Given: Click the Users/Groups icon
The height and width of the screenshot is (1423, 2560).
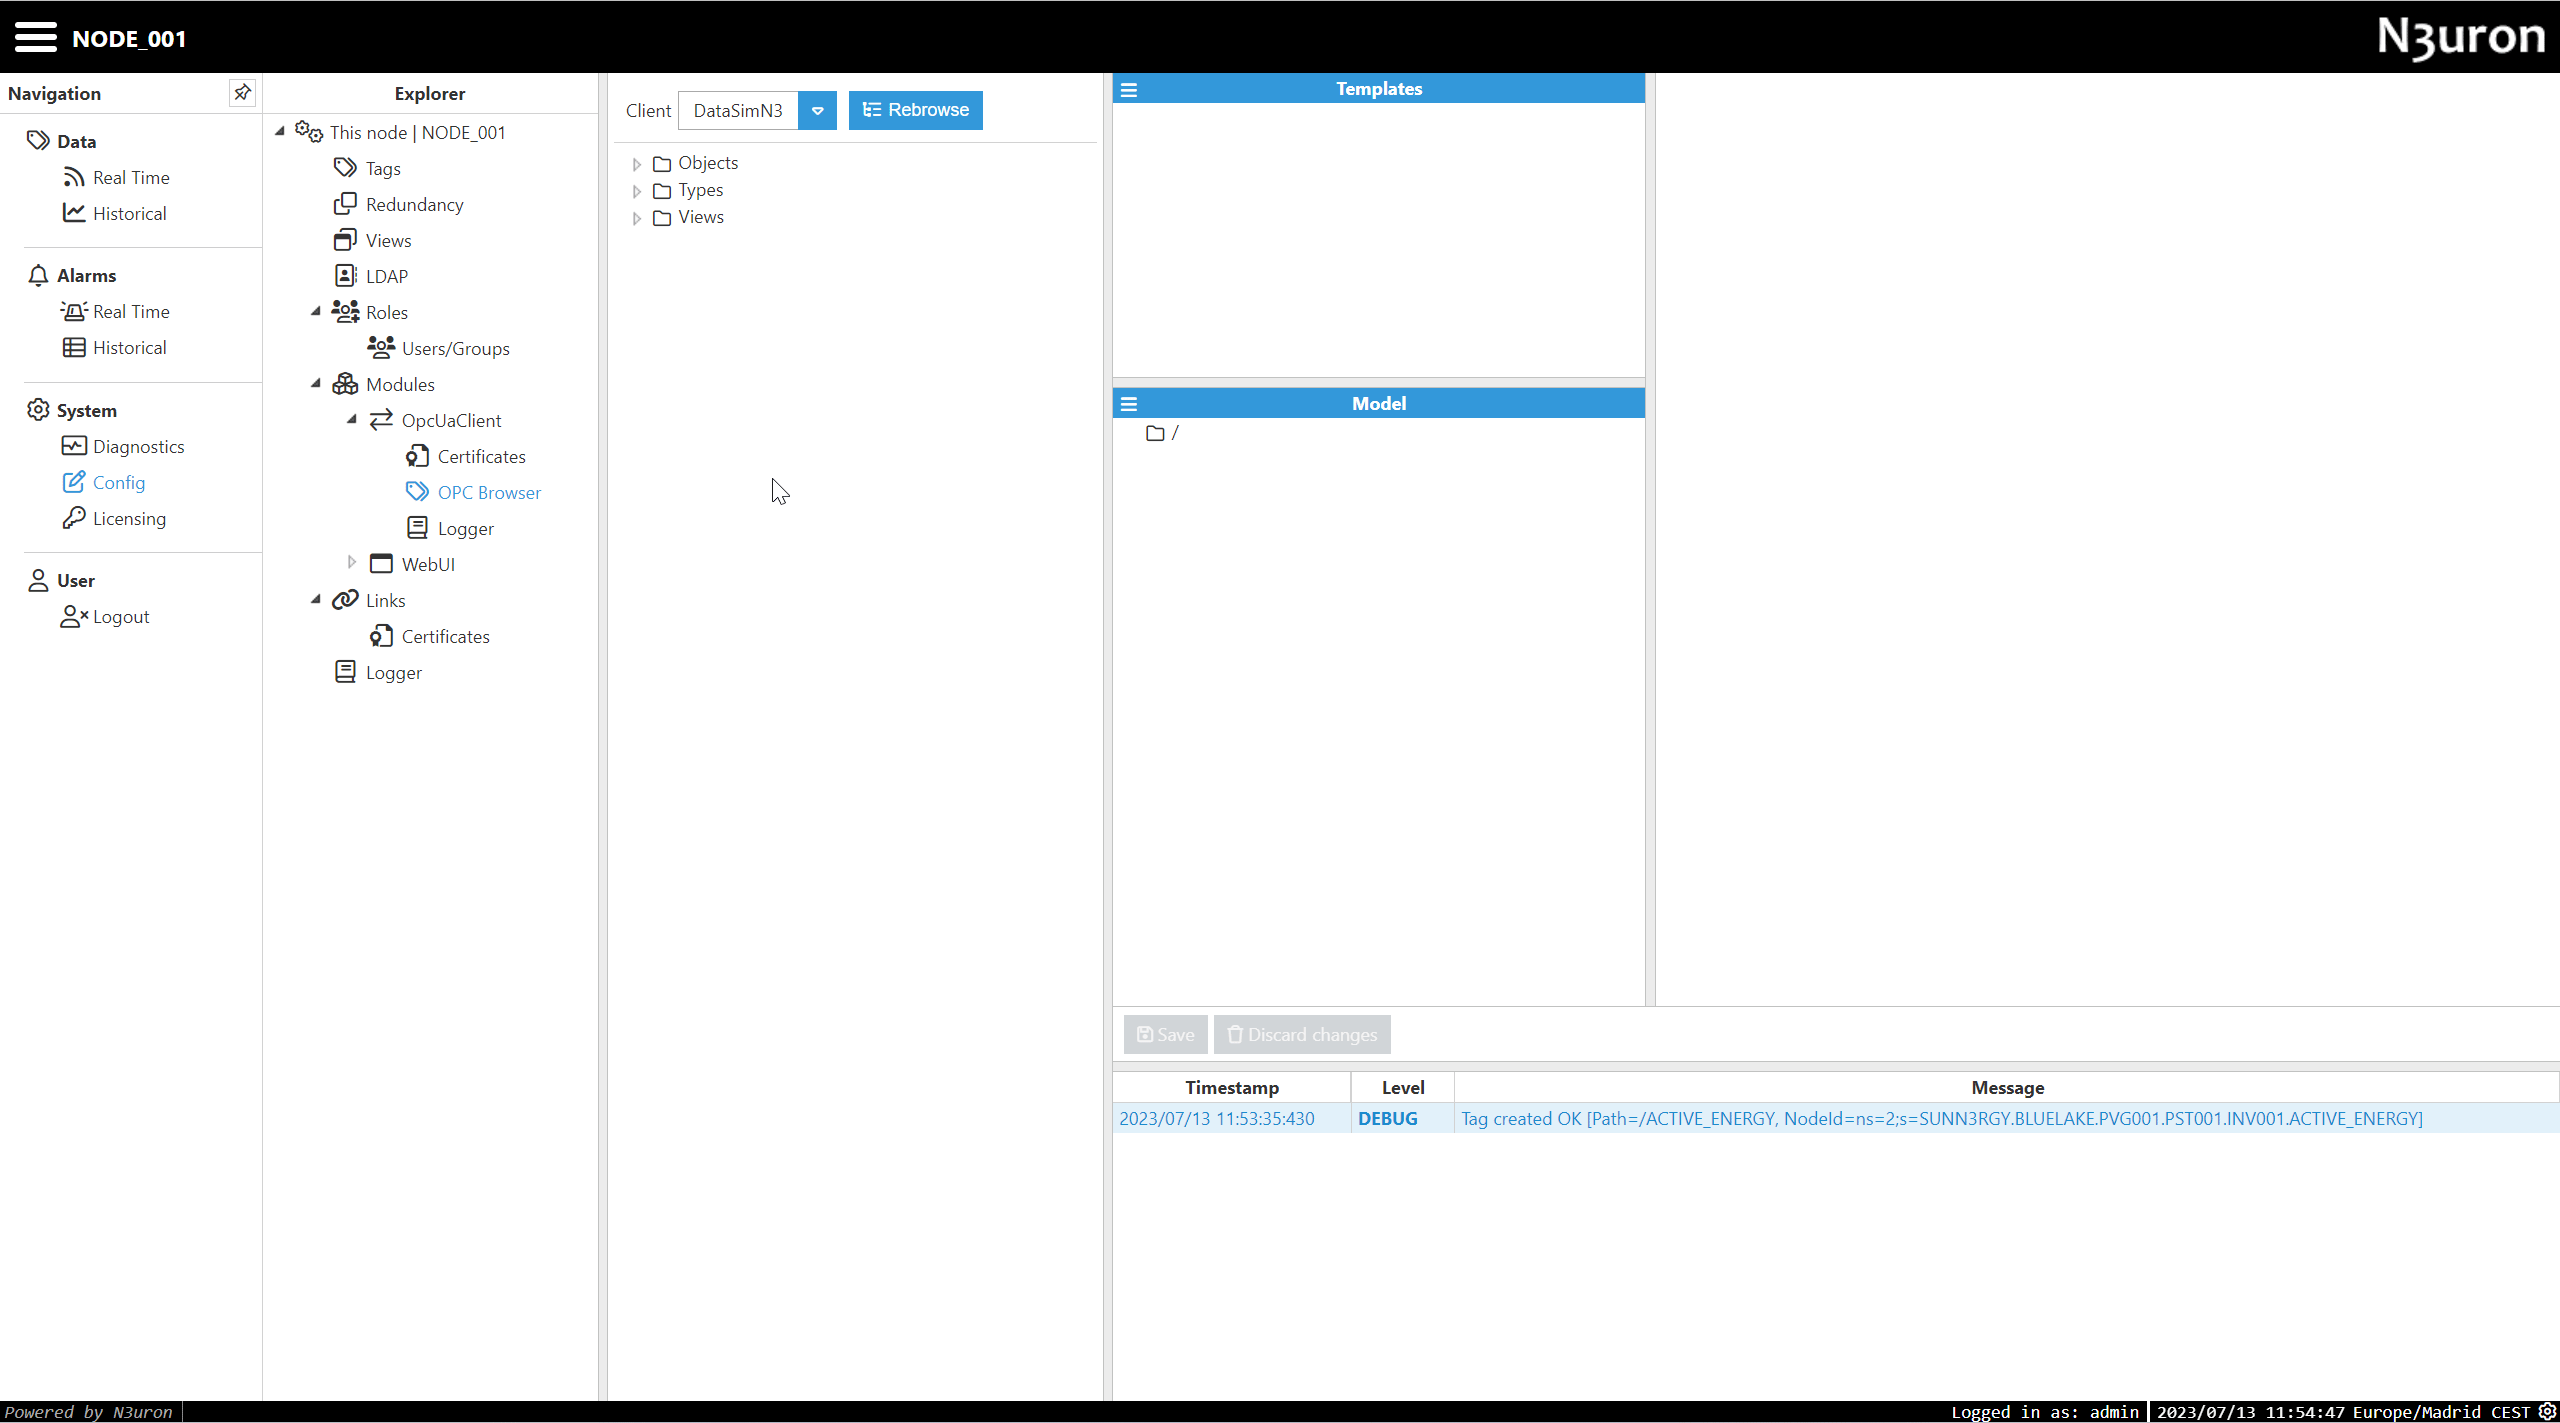Looking at the screenshot, I should click(x=381, y=348).
